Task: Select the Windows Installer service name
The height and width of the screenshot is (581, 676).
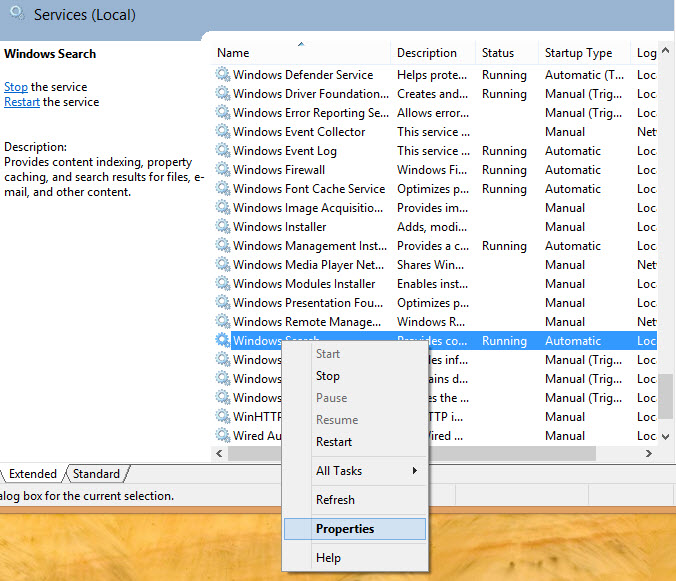Action: pos(279,227)
